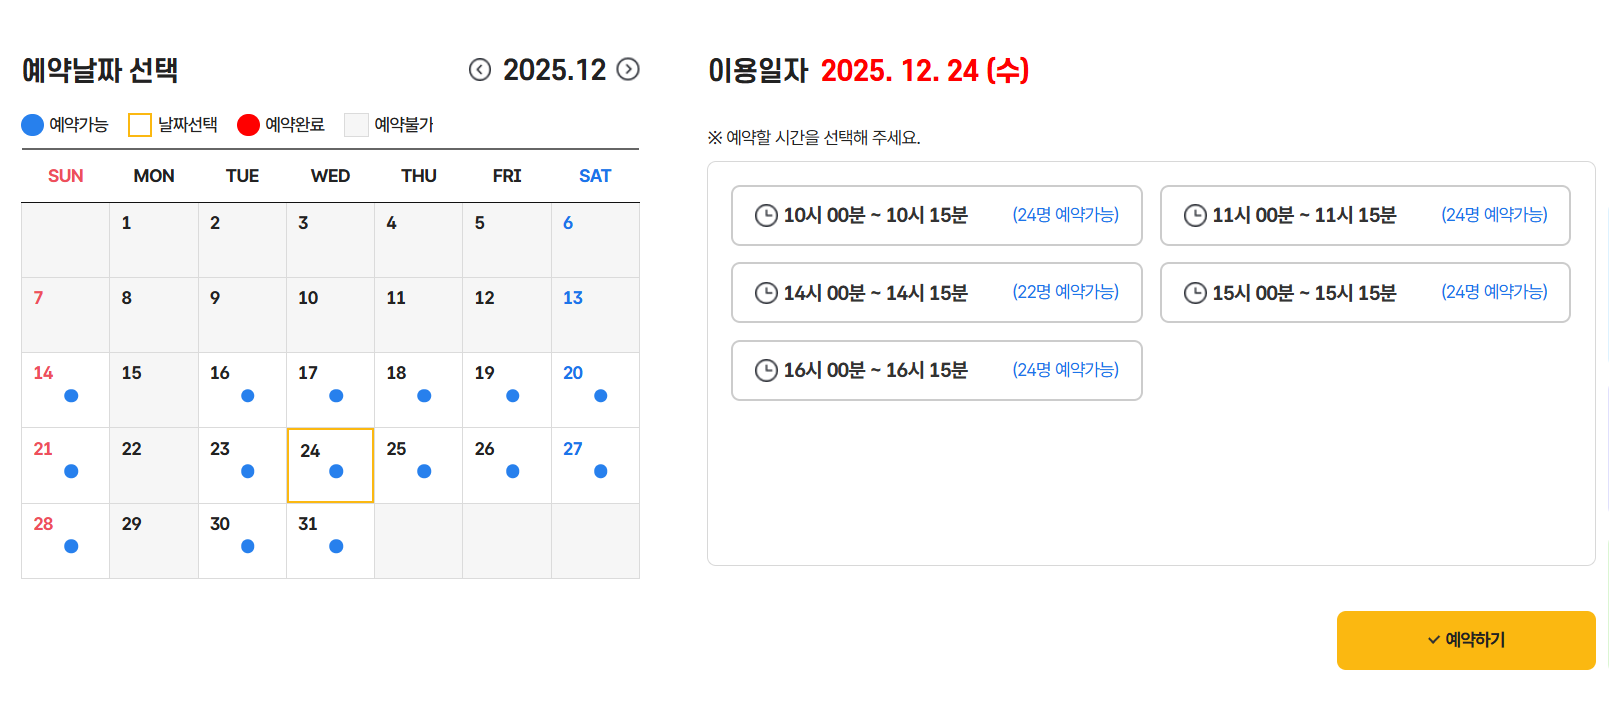Select the 16시 00분 ~ 16시 15분 slot

[x=937, y=370]
